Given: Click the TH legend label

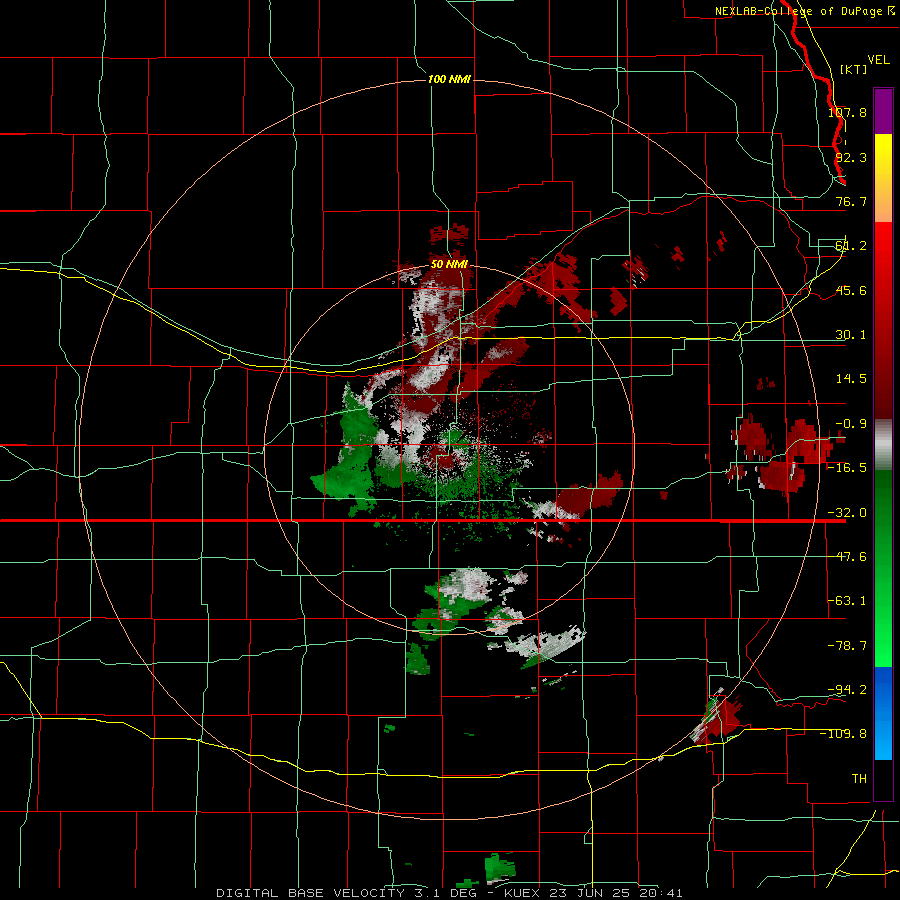Looking at the screenshot, I should [x=859, y=778].
